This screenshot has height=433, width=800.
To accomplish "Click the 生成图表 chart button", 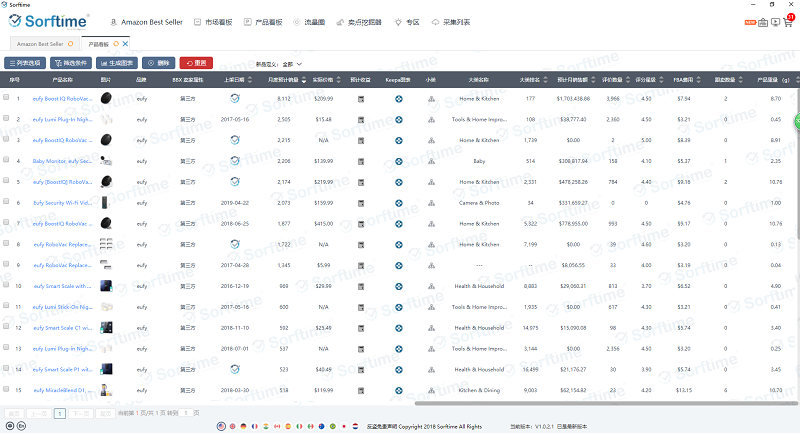I will pyautogui.click(x=117, y=63).
